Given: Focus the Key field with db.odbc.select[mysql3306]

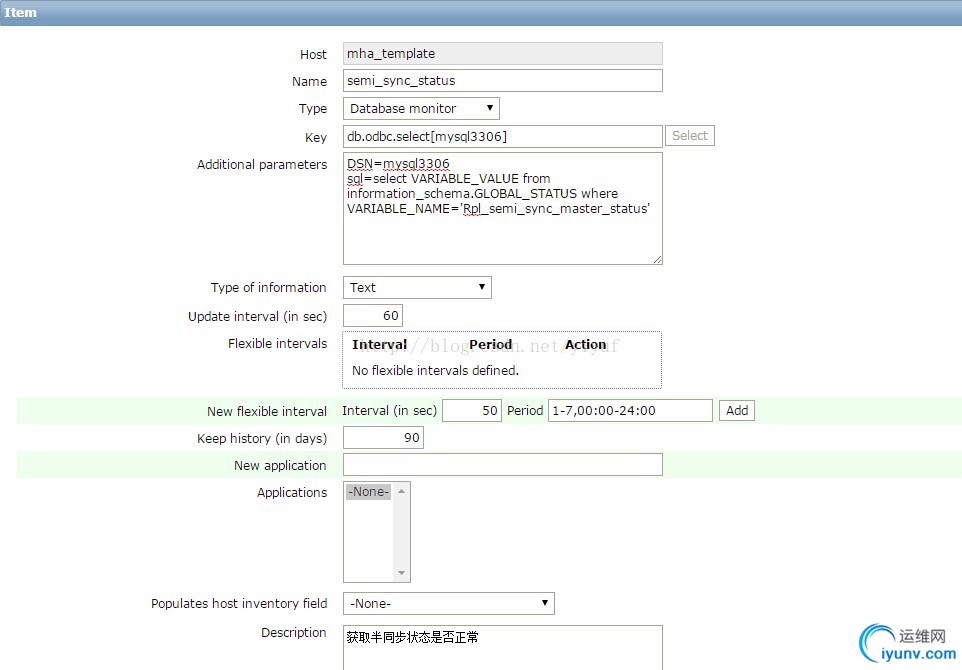Looking at the screenshot, I should tap(502, 136).
